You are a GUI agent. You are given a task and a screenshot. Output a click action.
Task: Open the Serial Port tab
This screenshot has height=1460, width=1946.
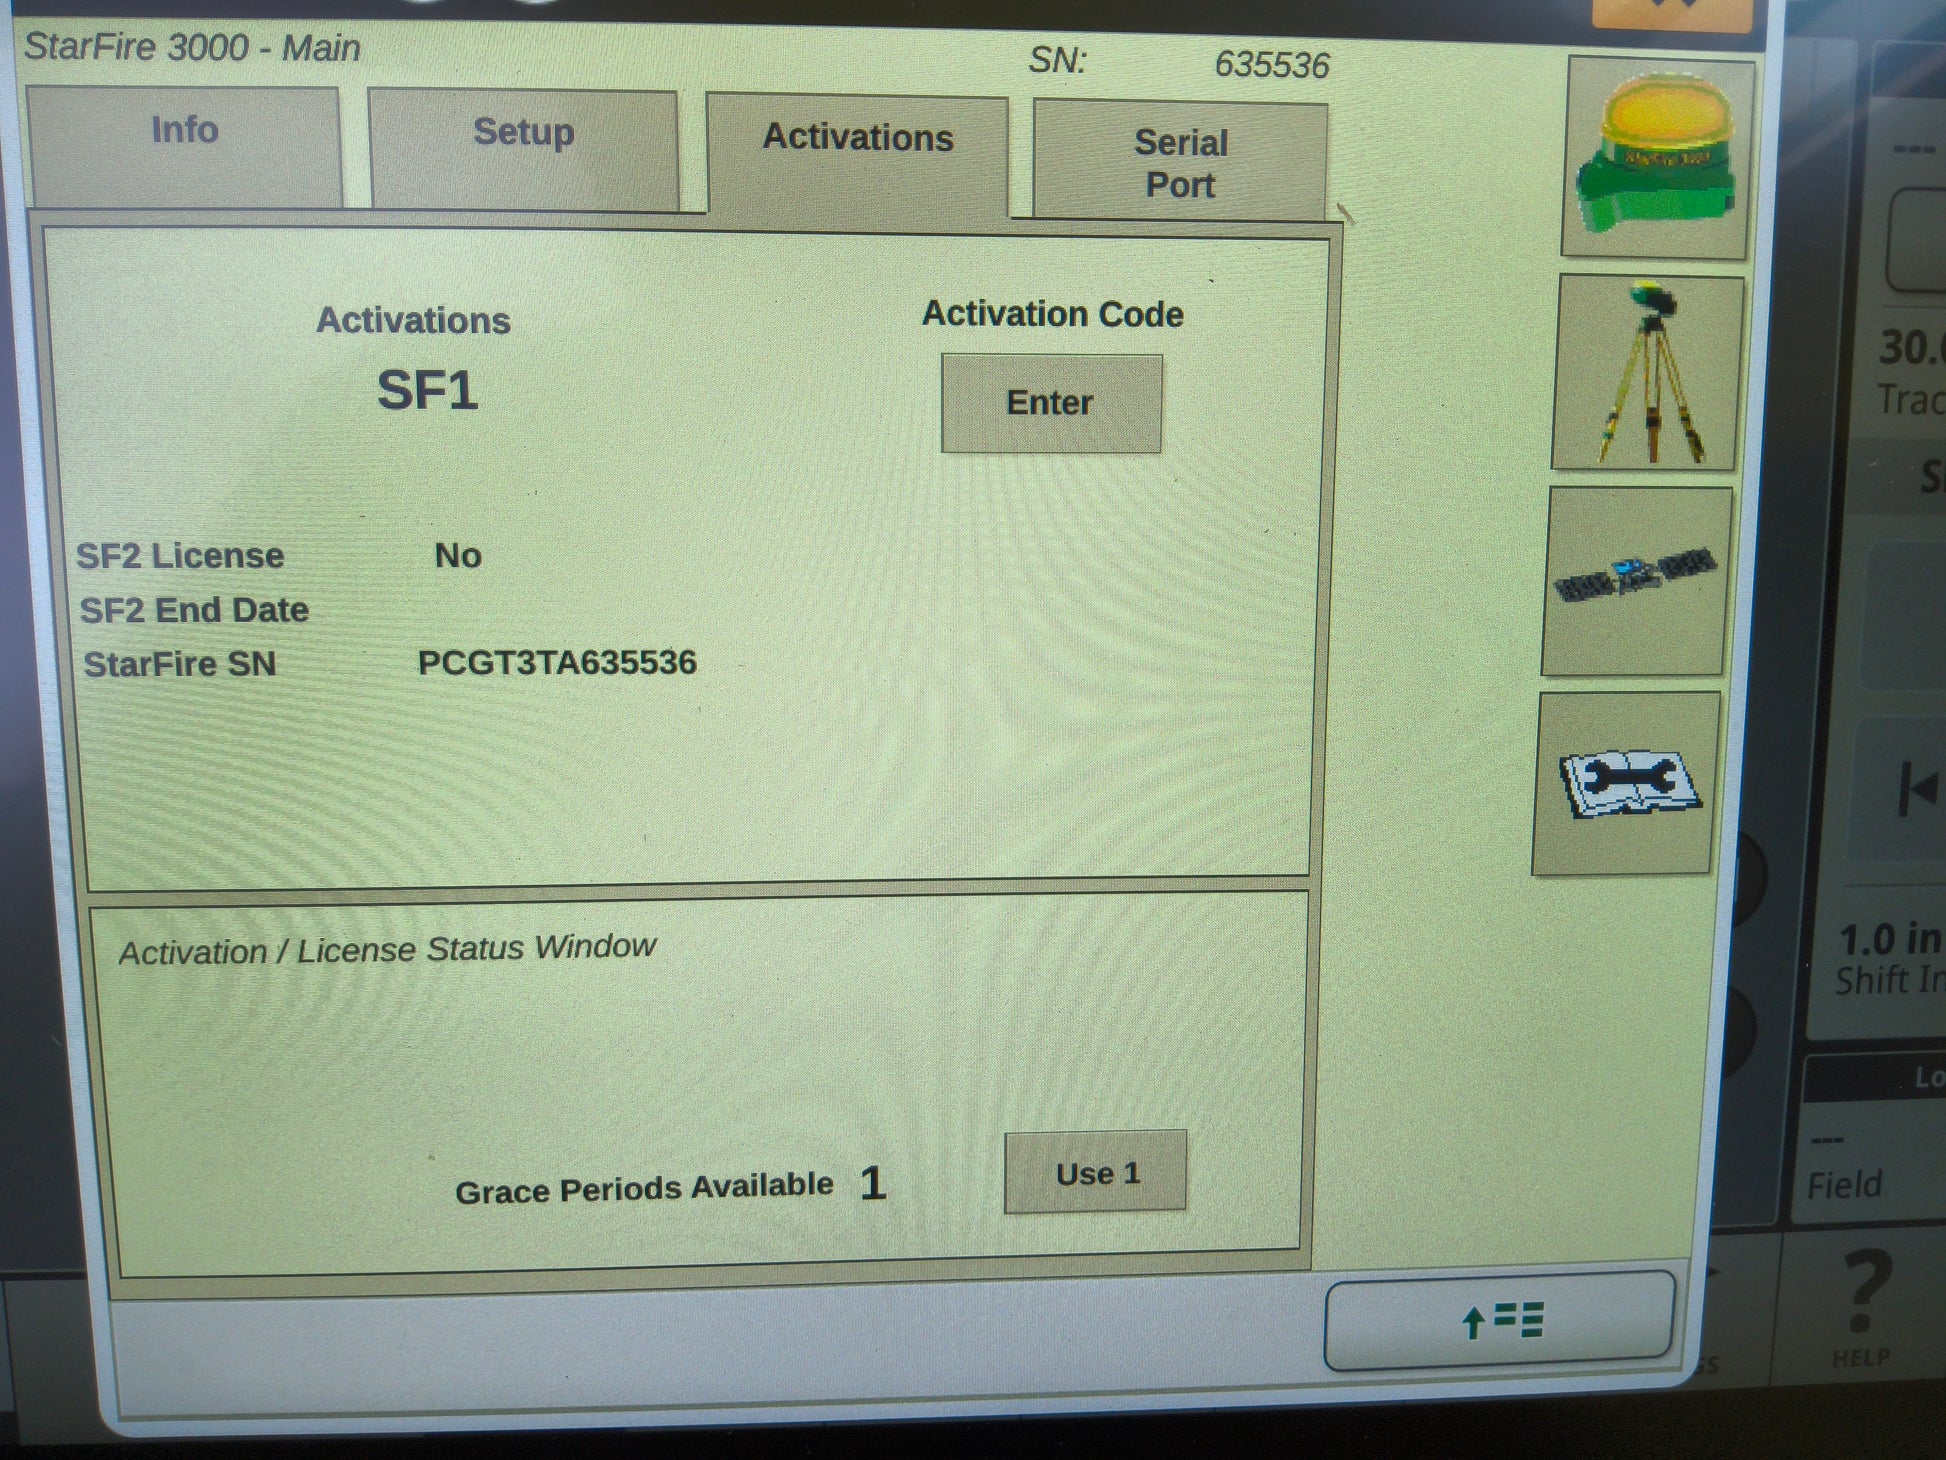tap(1180, 160)
